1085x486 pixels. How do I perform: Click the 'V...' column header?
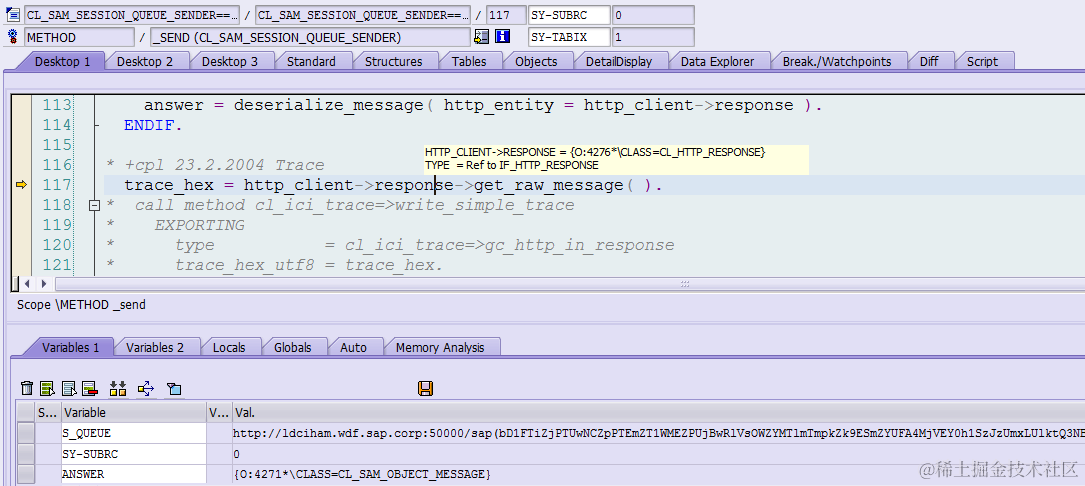point(219,413)
